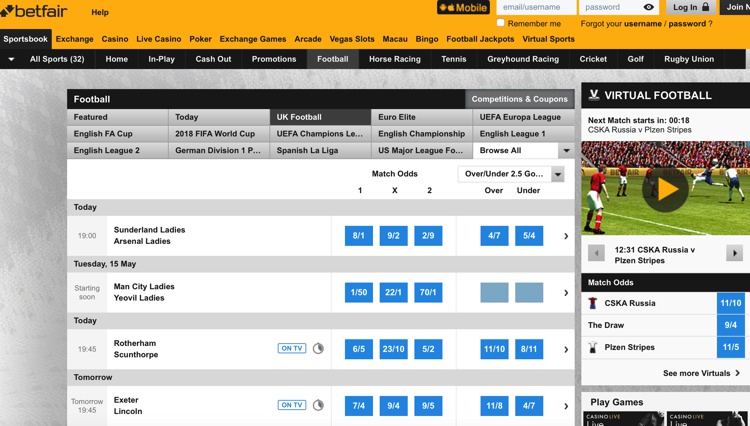Play the virtual football video

[x=665, y=188]
